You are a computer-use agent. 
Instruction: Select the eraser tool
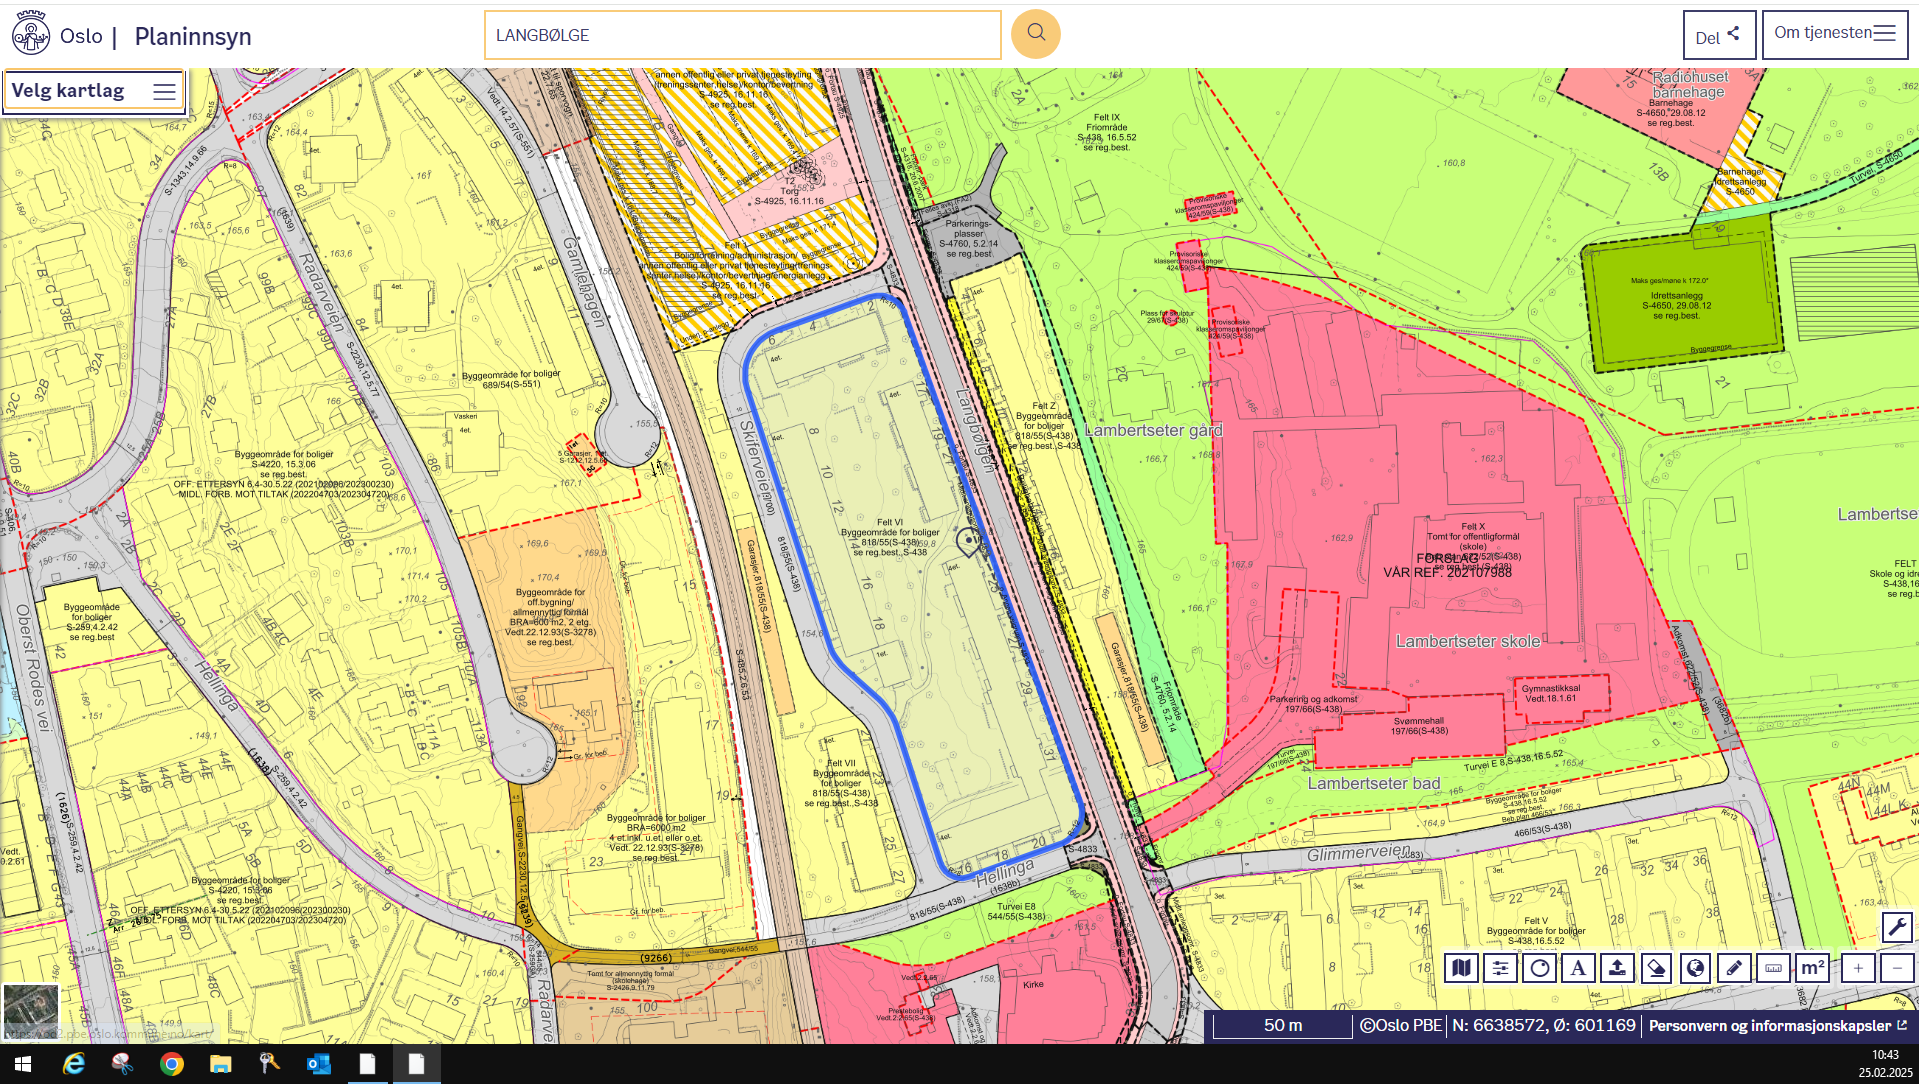(x=1656, y=967)
